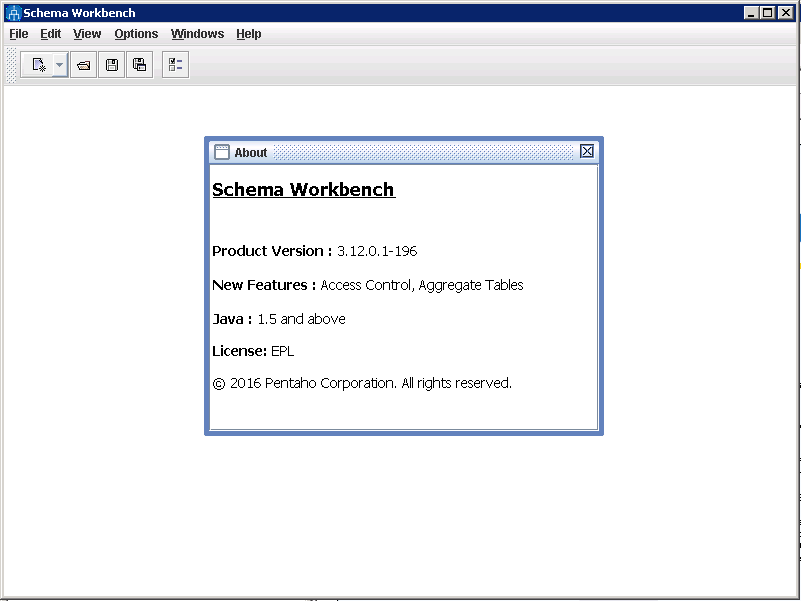Click the toolbar drag handle grip
This screenshot has height=601, width=801.
[x=11, y=65]
